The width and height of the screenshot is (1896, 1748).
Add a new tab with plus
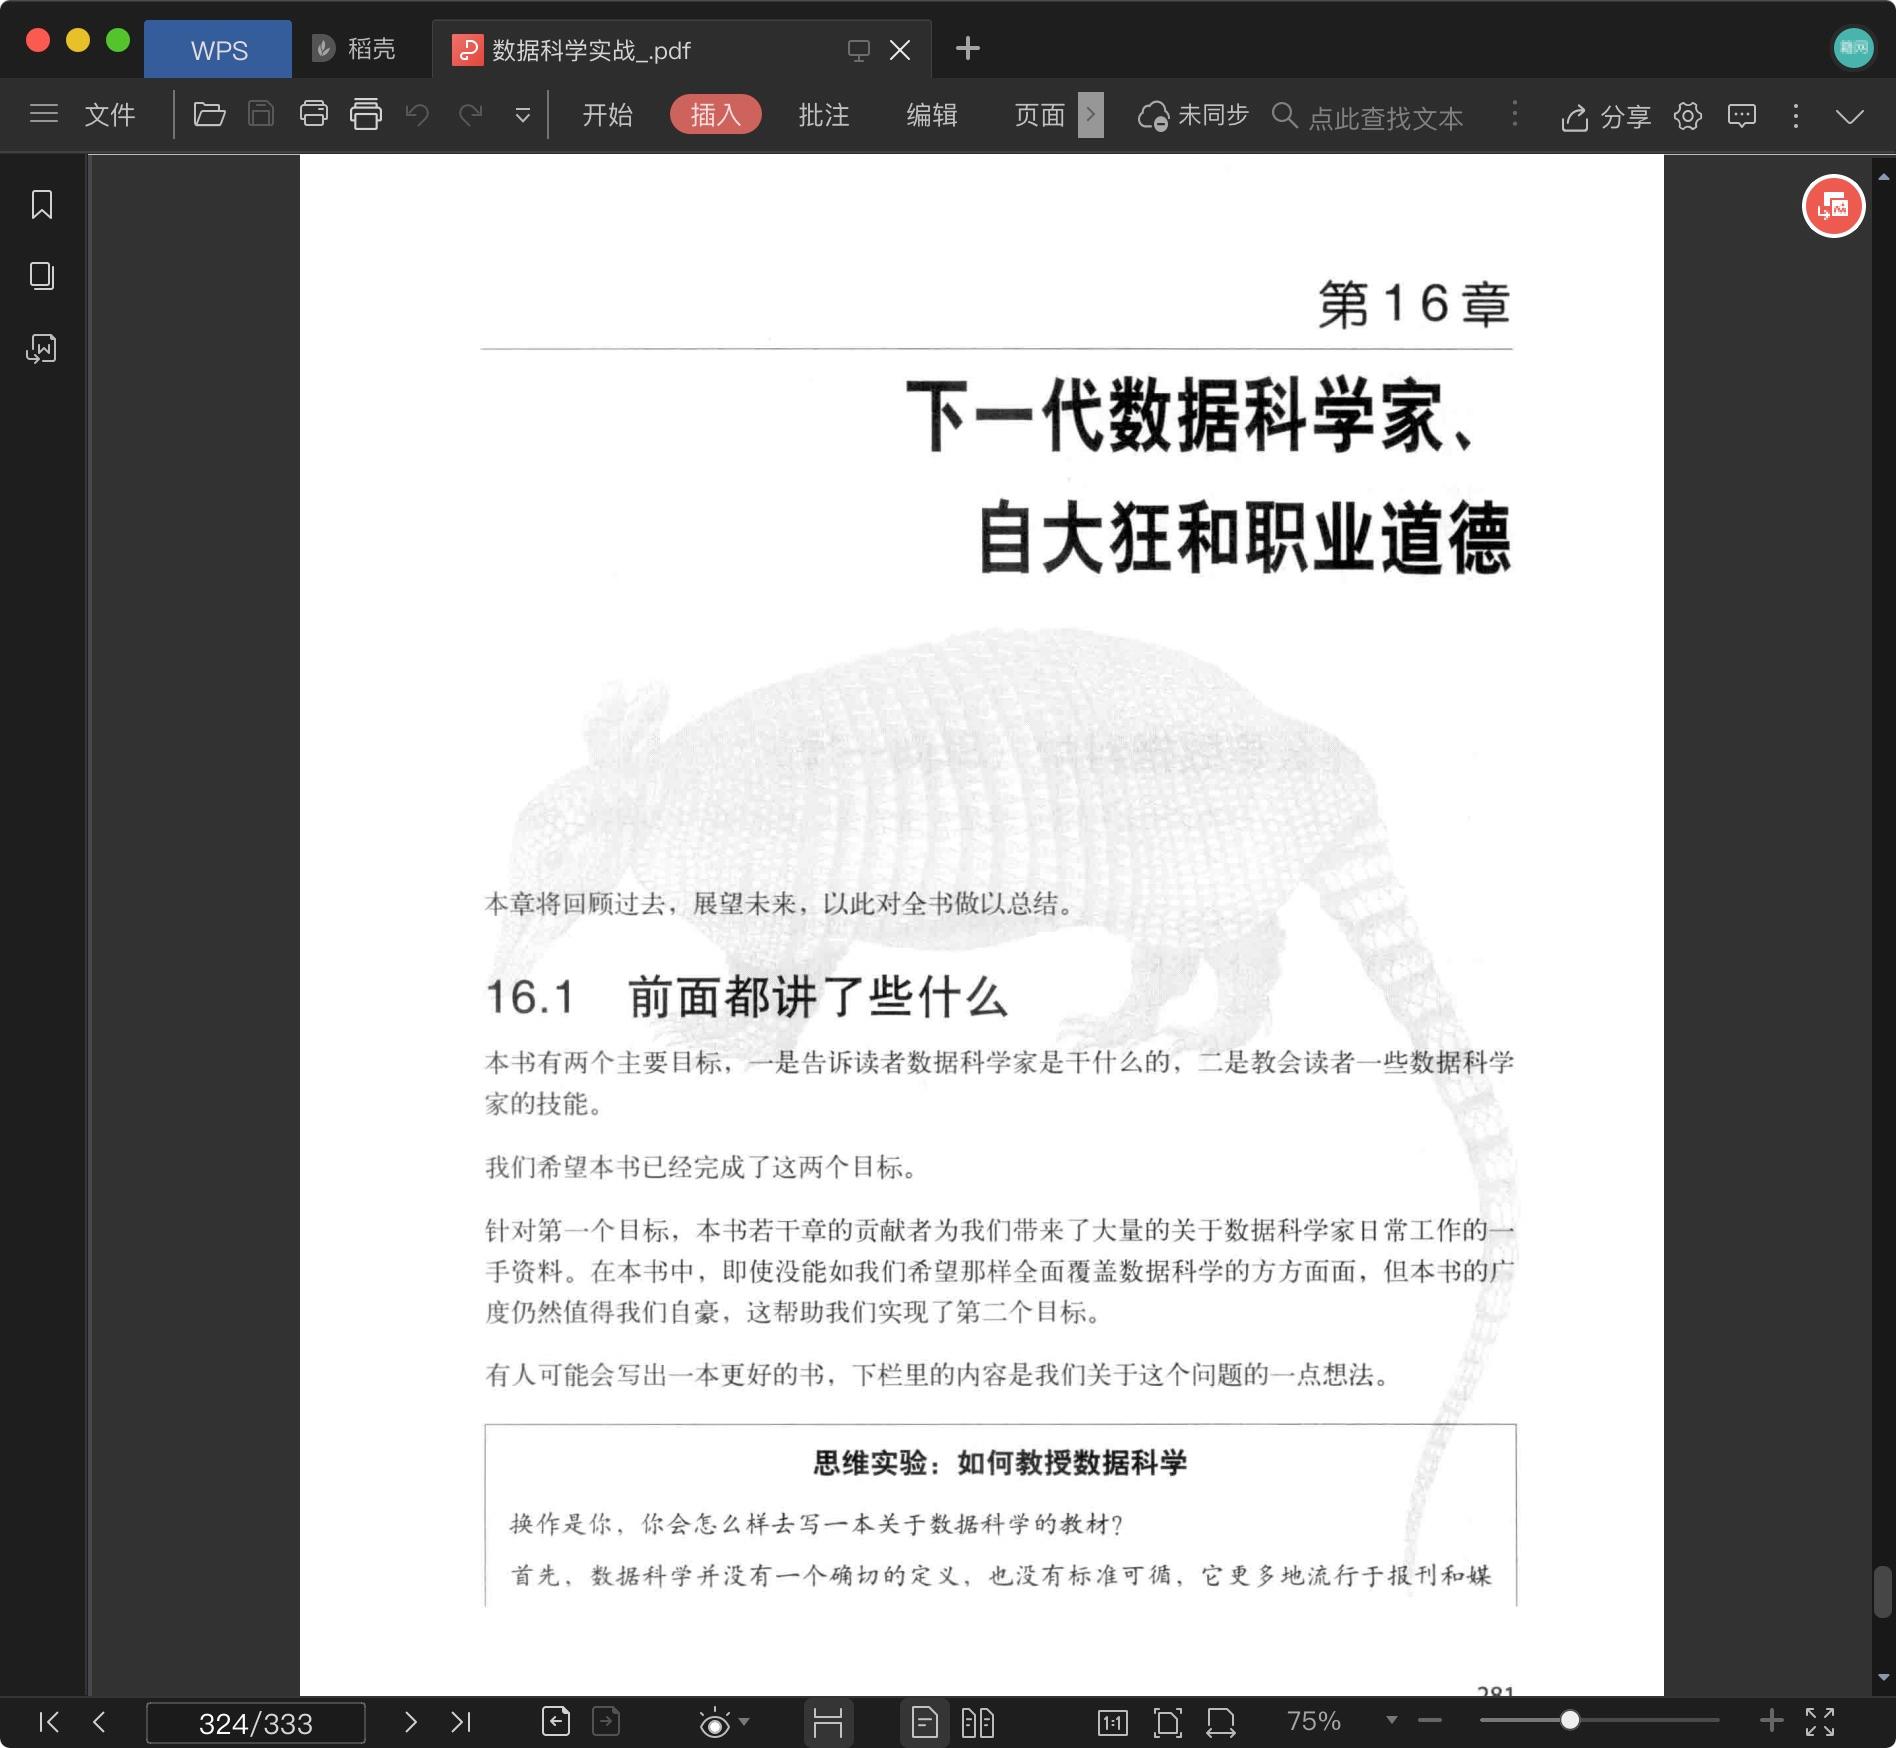point(967,48)
